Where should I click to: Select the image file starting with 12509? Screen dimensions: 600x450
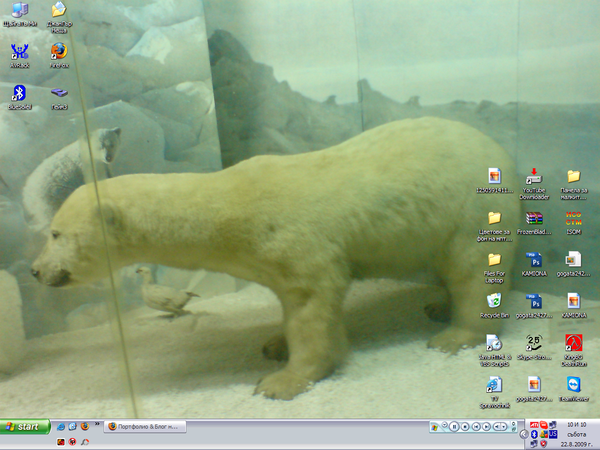[494, 181]
